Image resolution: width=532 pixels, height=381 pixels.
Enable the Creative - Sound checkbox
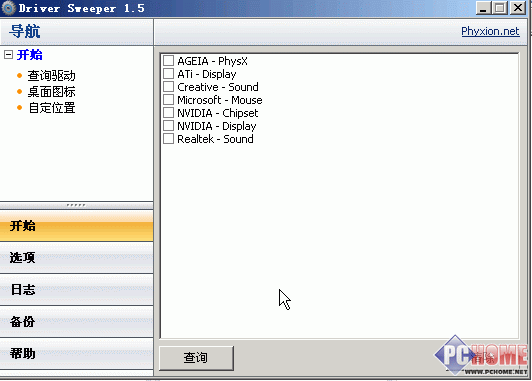[168, 87]
